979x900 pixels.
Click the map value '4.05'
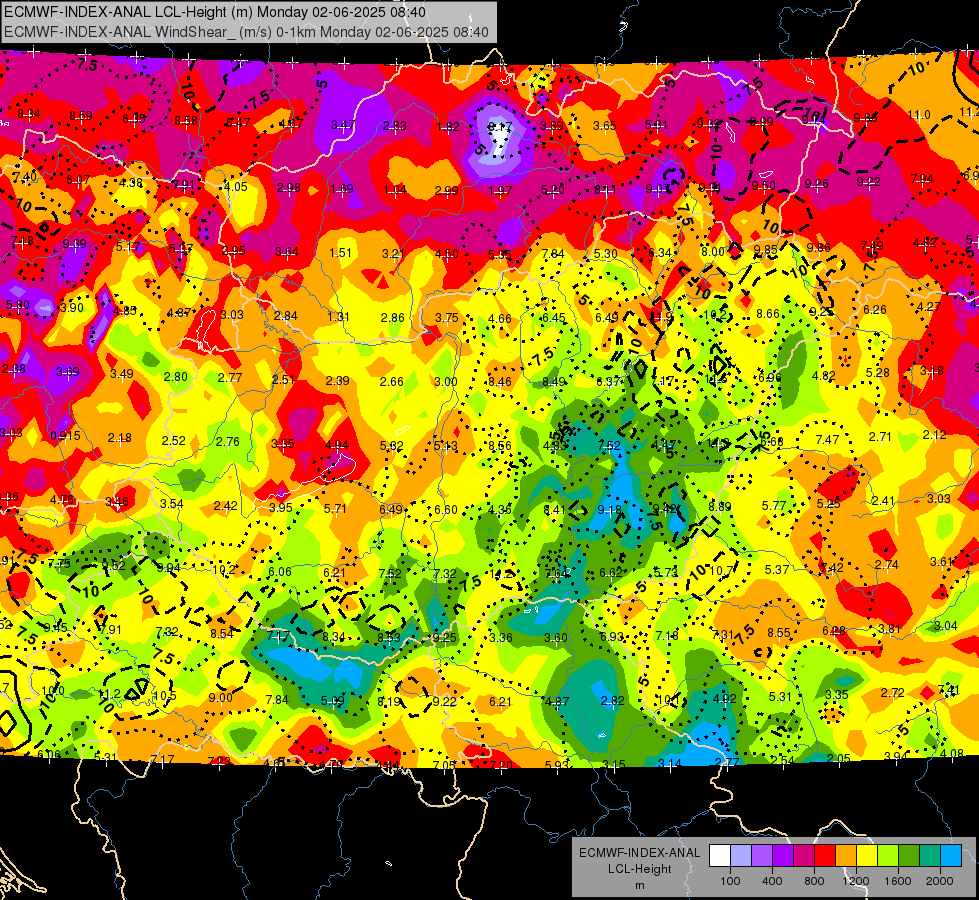pyautogui.click(x=235, y=187)
